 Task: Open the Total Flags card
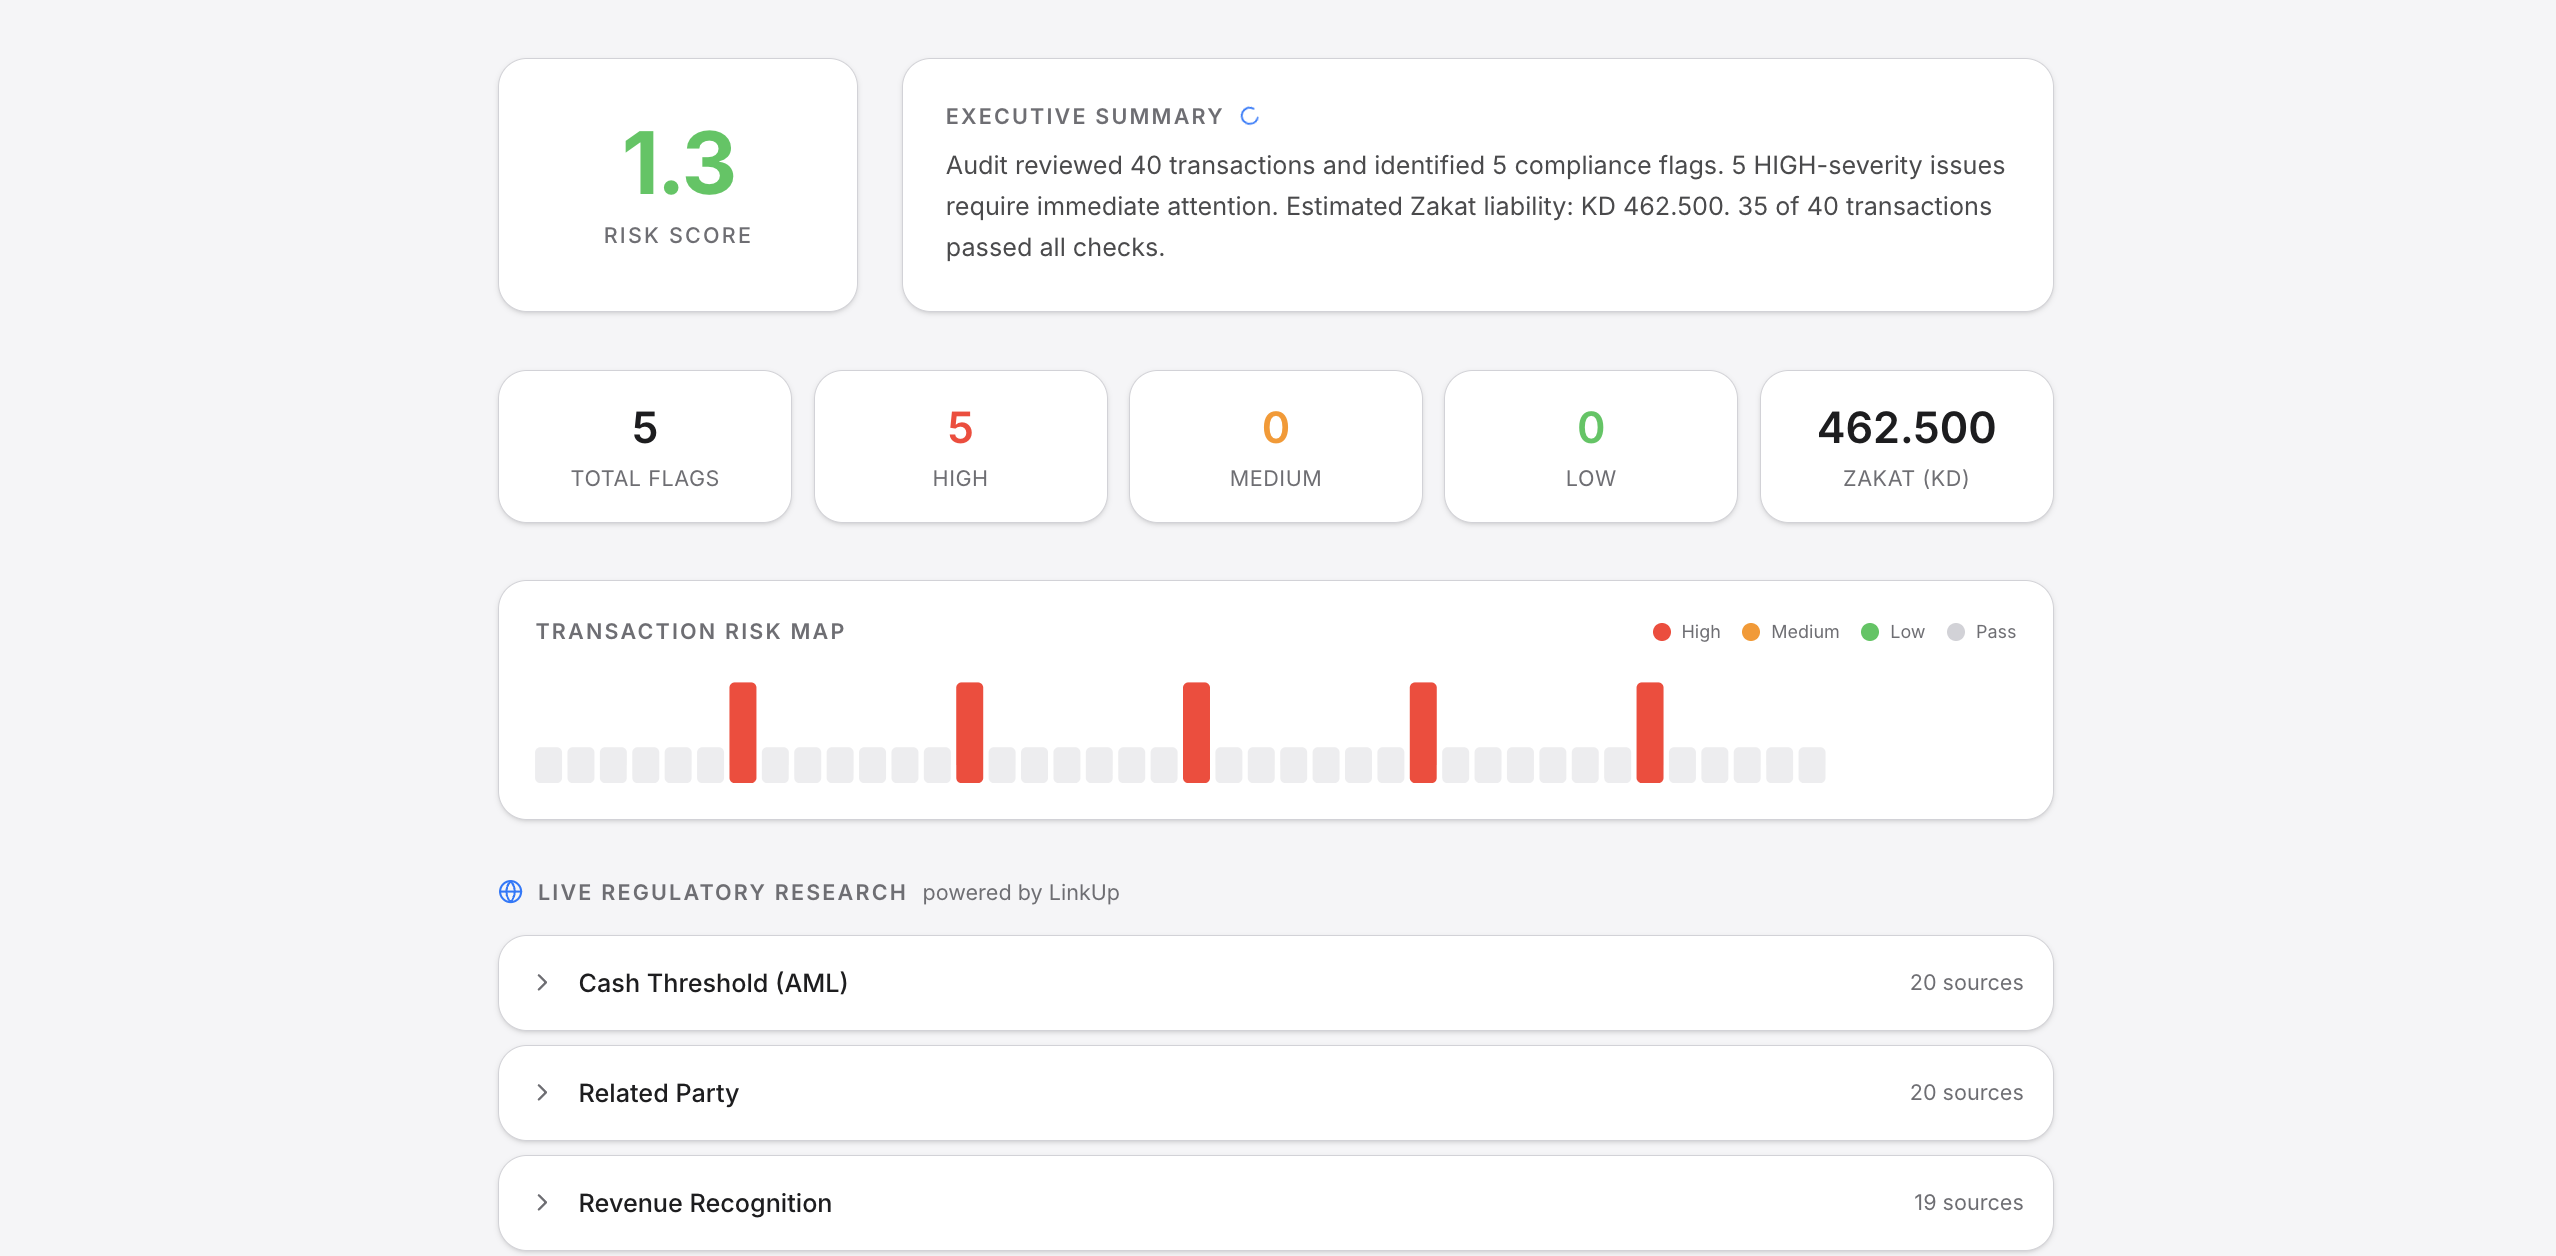[645, 447]
